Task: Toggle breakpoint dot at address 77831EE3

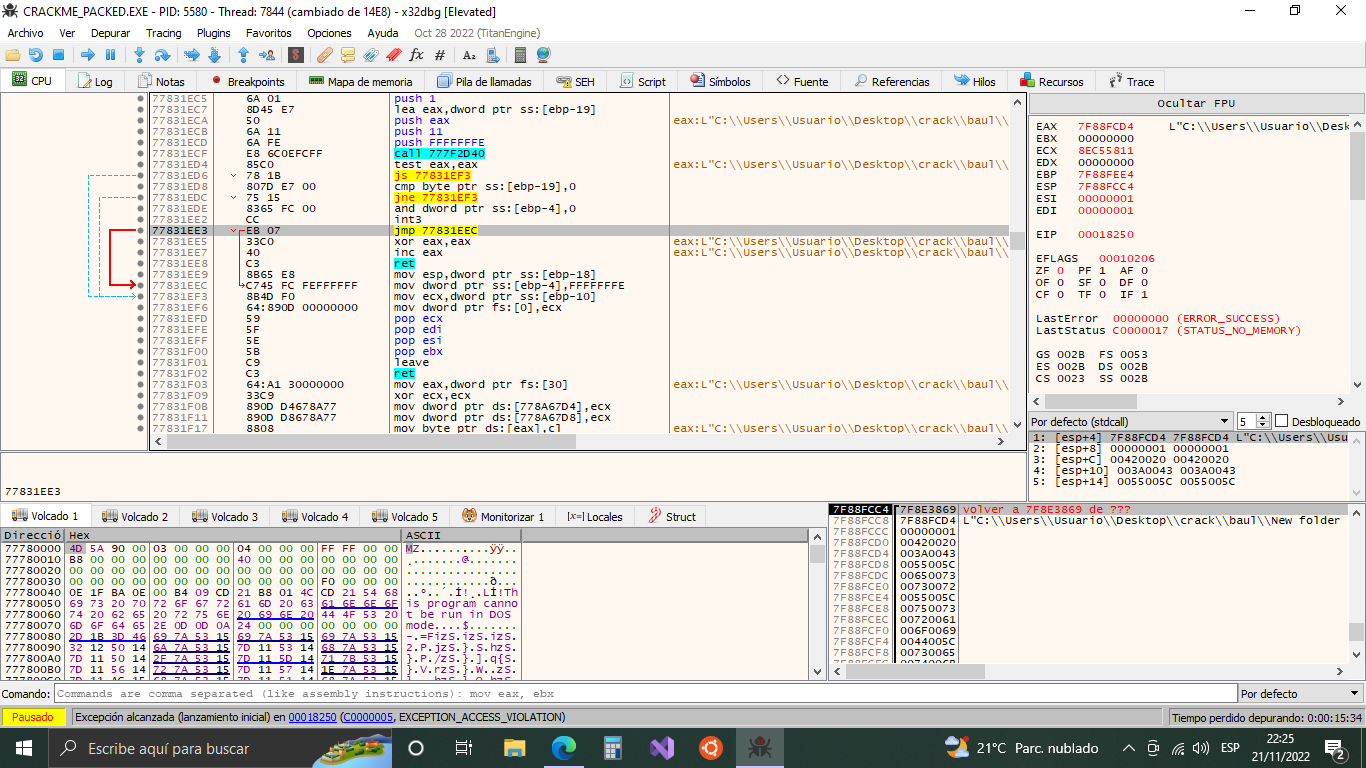Action: 141,231
